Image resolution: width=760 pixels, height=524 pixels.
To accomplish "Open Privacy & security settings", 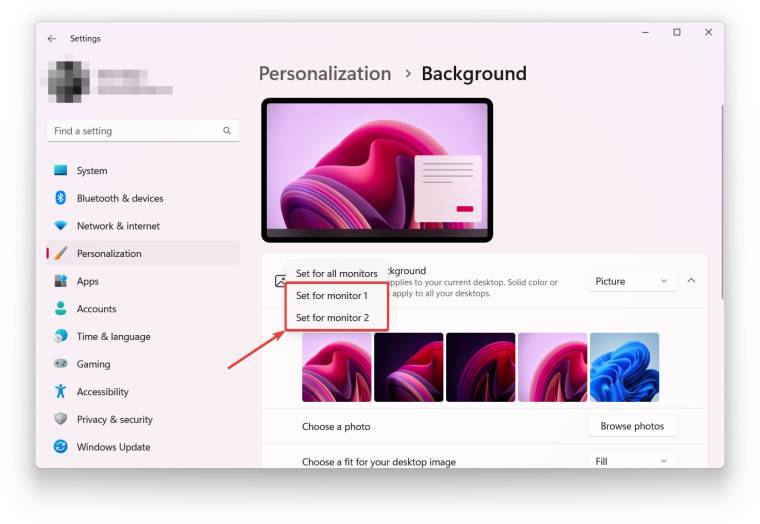I will click(x=143, y=419).
